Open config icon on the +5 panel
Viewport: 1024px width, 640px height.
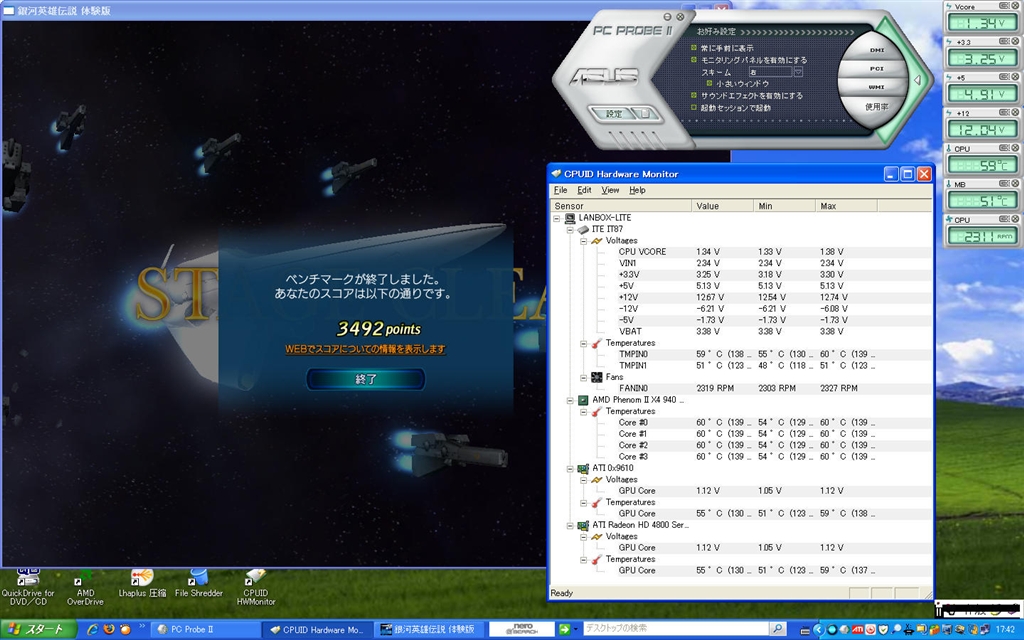(x=1004, y=77)
